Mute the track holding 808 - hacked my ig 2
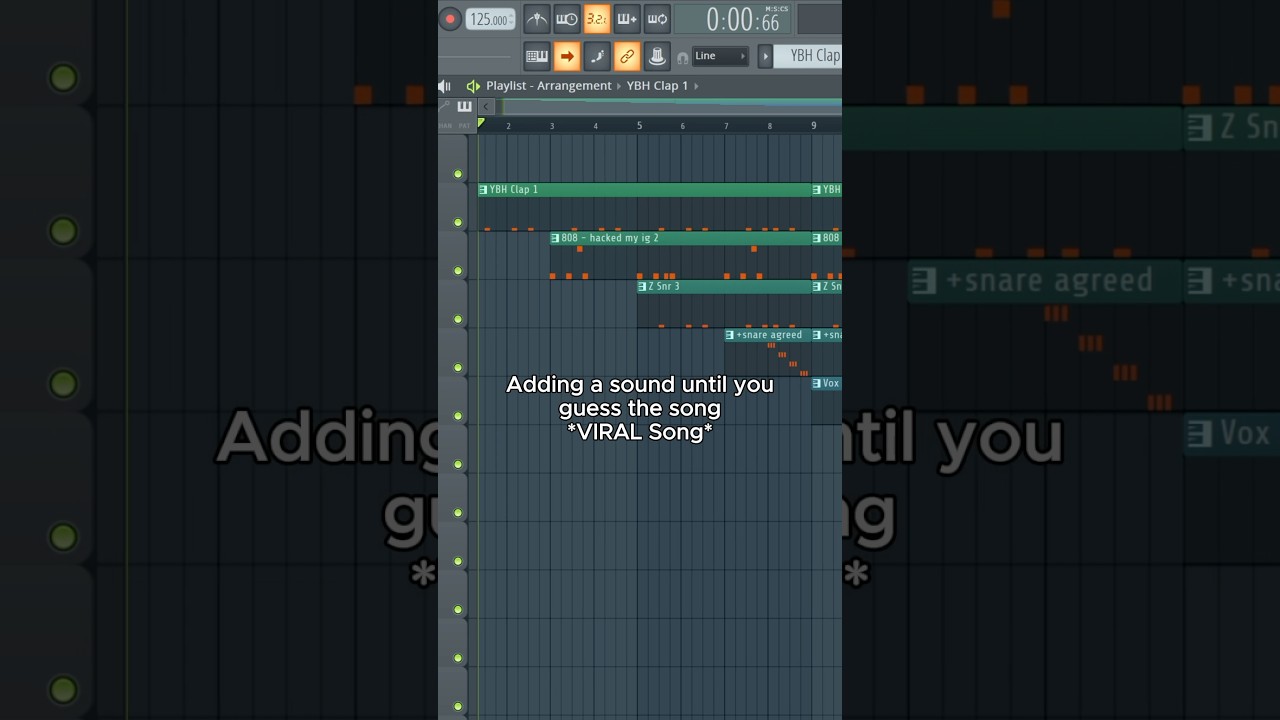The width and height of the screenshot is (1280, 720). click(458, 271)
